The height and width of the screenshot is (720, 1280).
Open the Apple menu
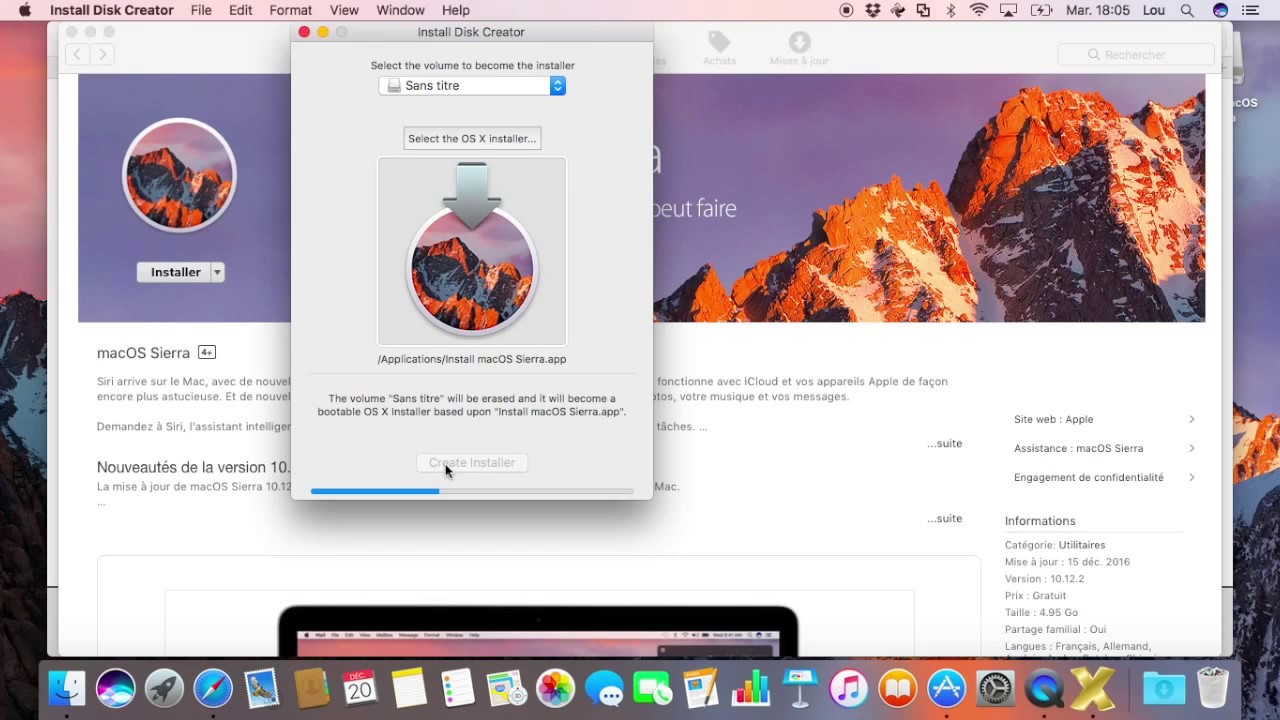(x=25, y=10)
